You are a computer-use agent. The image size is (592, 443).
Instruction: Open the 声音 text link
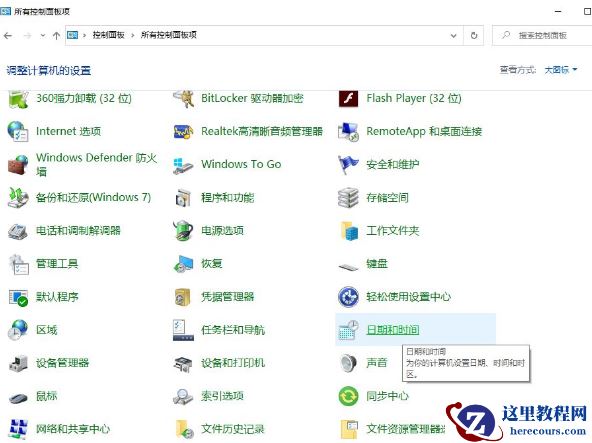[377, 363]
